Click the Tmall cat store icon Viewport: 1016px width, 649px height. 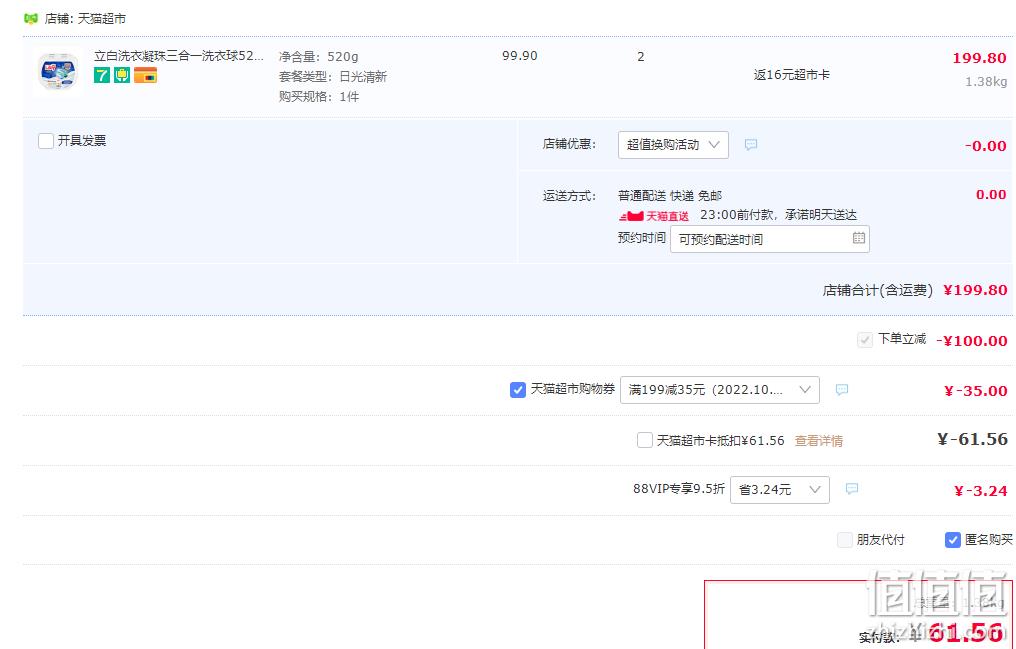30,18
